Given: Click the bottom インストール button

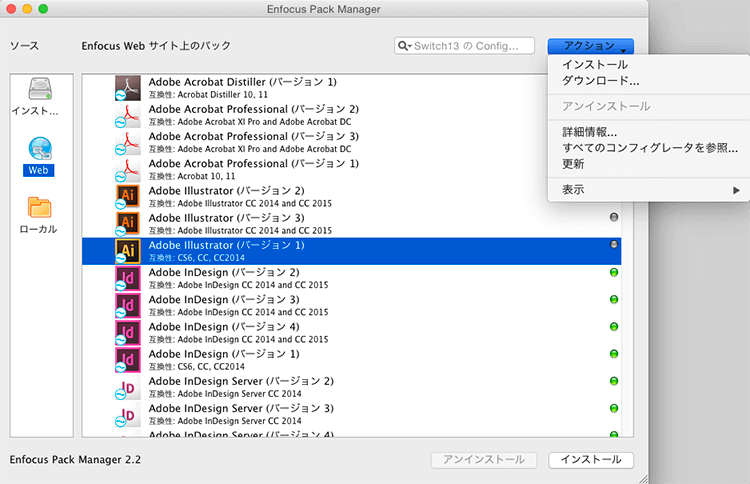Looking at the screenshot, I should 591,460.
